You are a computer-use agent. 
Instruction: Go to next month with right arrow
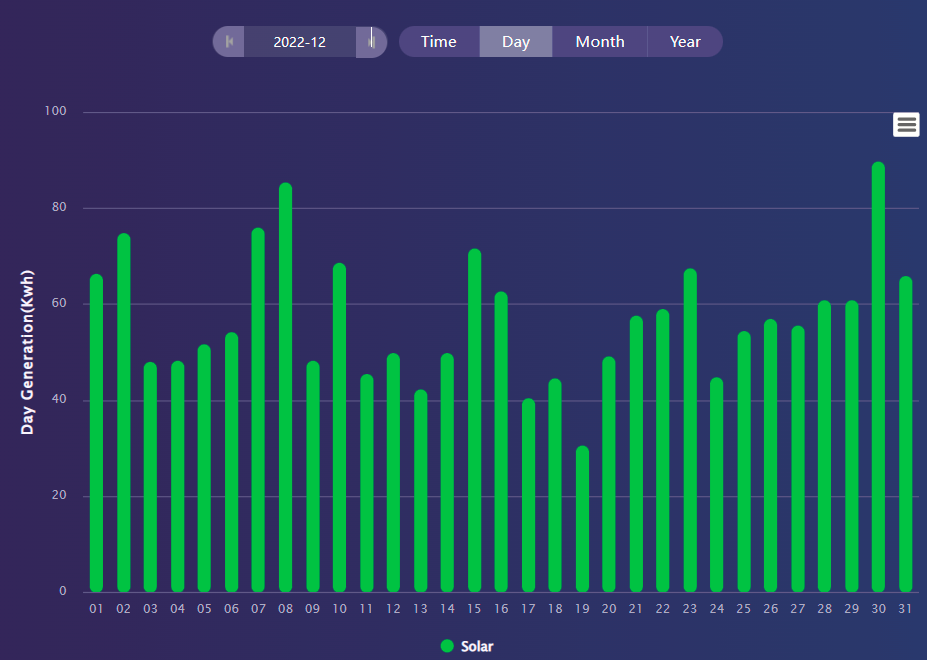pos(371,42)
